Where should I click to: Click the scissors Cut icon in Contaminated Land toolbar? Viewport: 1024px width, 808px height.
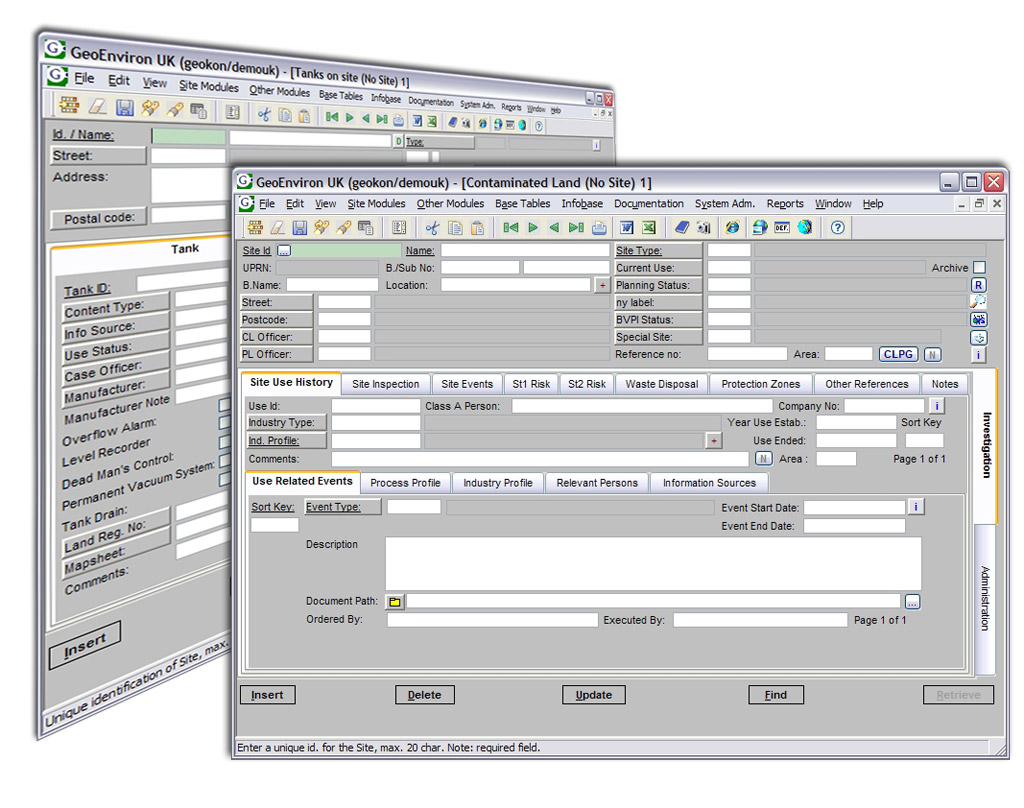click(432, 227)
